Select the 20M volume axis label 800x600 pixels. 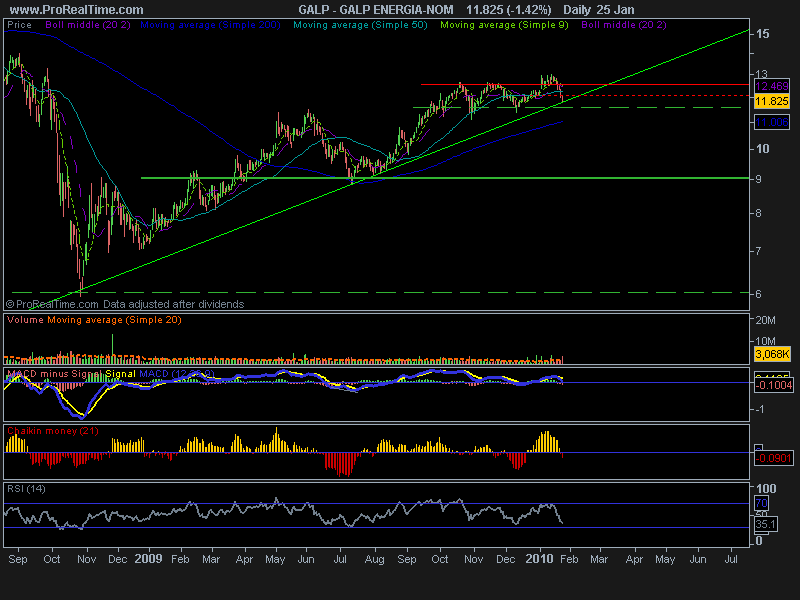pyautogui.click(x=766, y=320)
